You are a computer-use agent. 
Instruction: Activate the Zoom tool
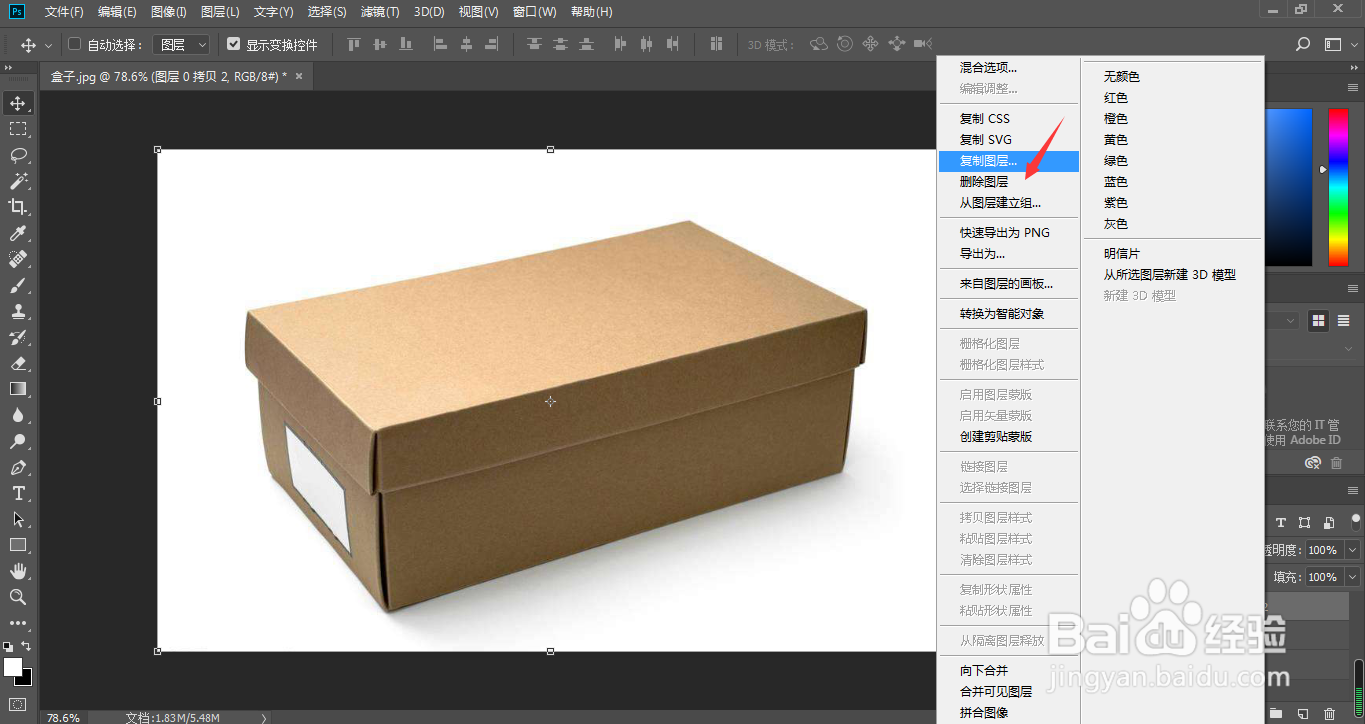(x=18, y=597)
